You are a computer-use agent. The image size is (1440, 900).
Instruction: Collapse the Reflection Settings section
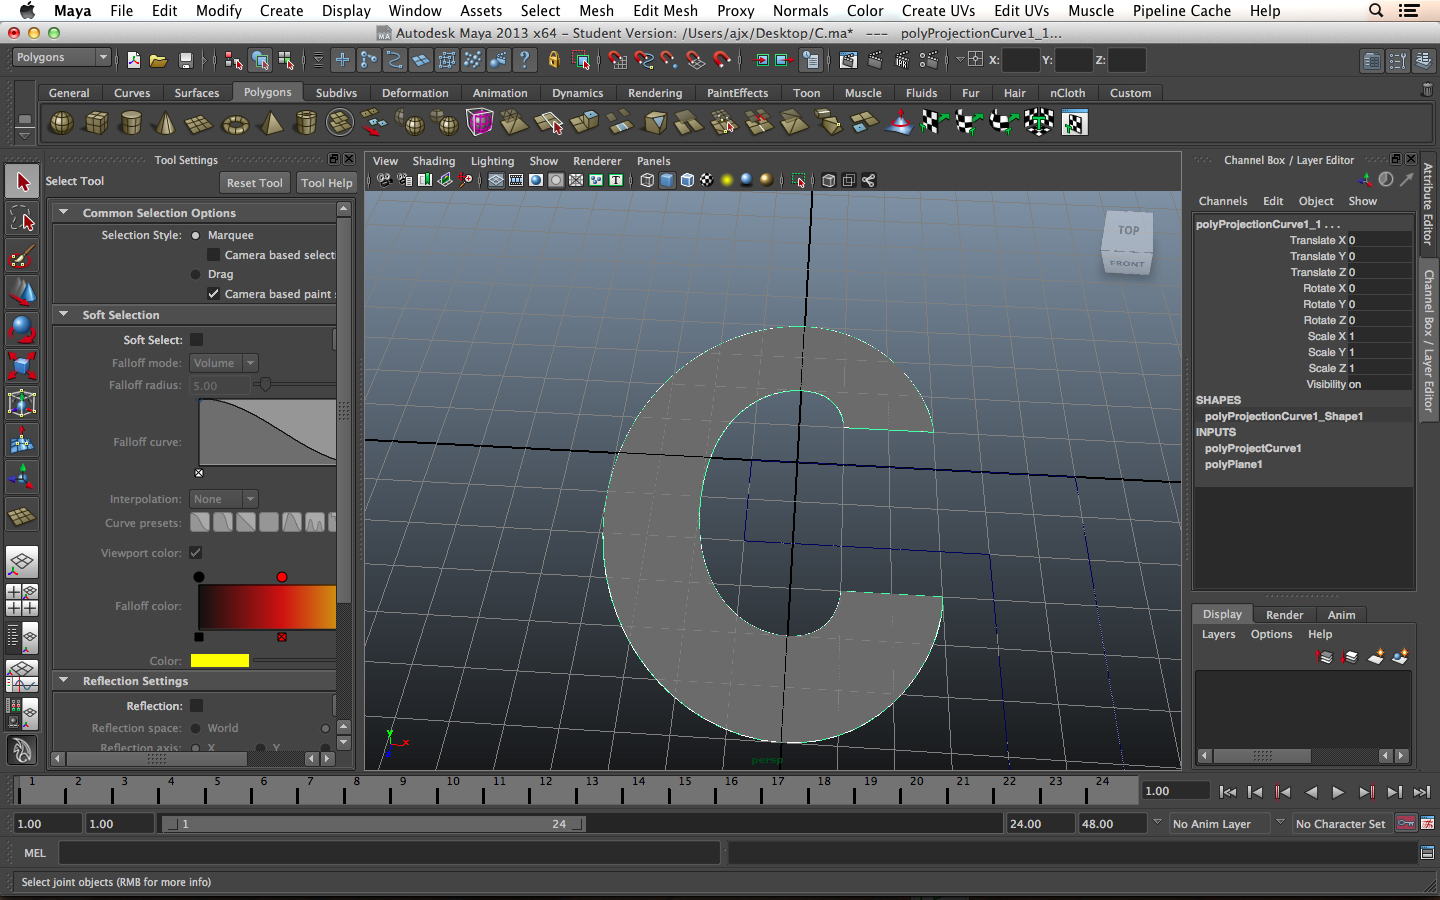click(x=64, y=680)
